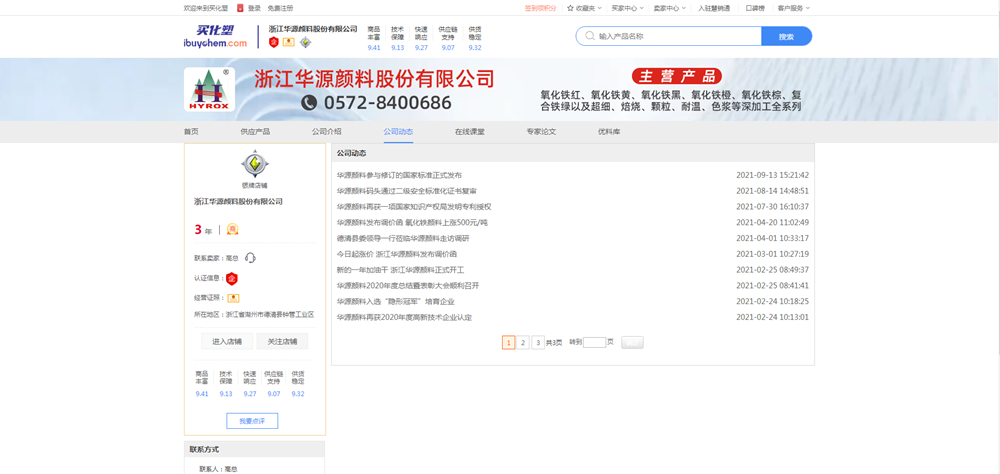
Task: Click the phone icon beside 0572-8400686
Action: pos(309,102)
